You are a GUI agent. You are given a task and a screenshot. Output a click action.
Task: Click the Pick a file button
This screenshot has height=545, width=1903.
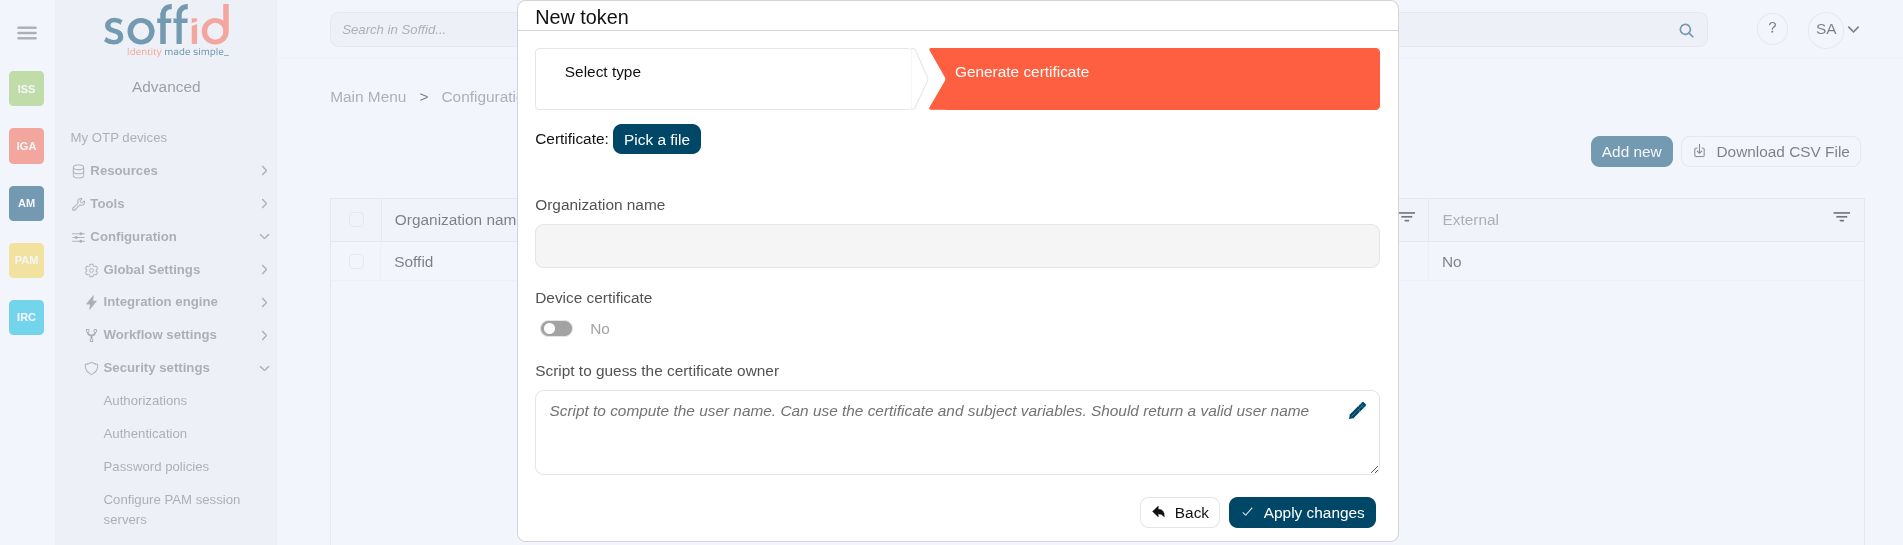tap(657, 139)
